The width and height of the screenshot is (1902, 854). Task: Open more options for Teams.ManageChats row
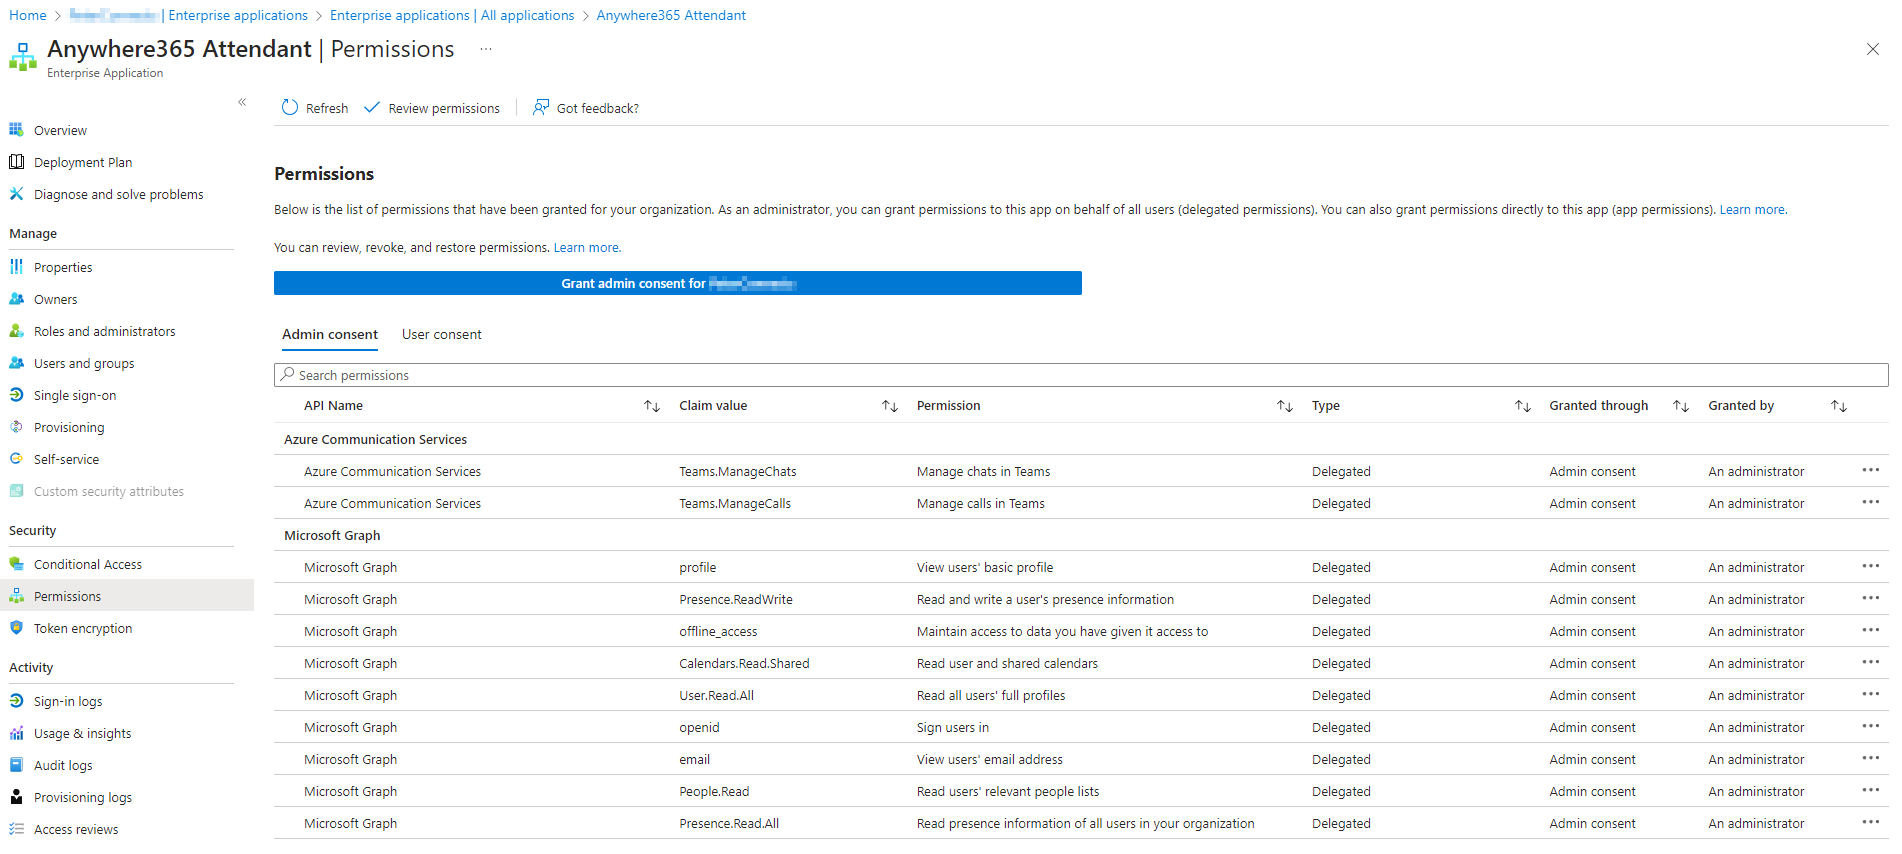coord(1870,471)
